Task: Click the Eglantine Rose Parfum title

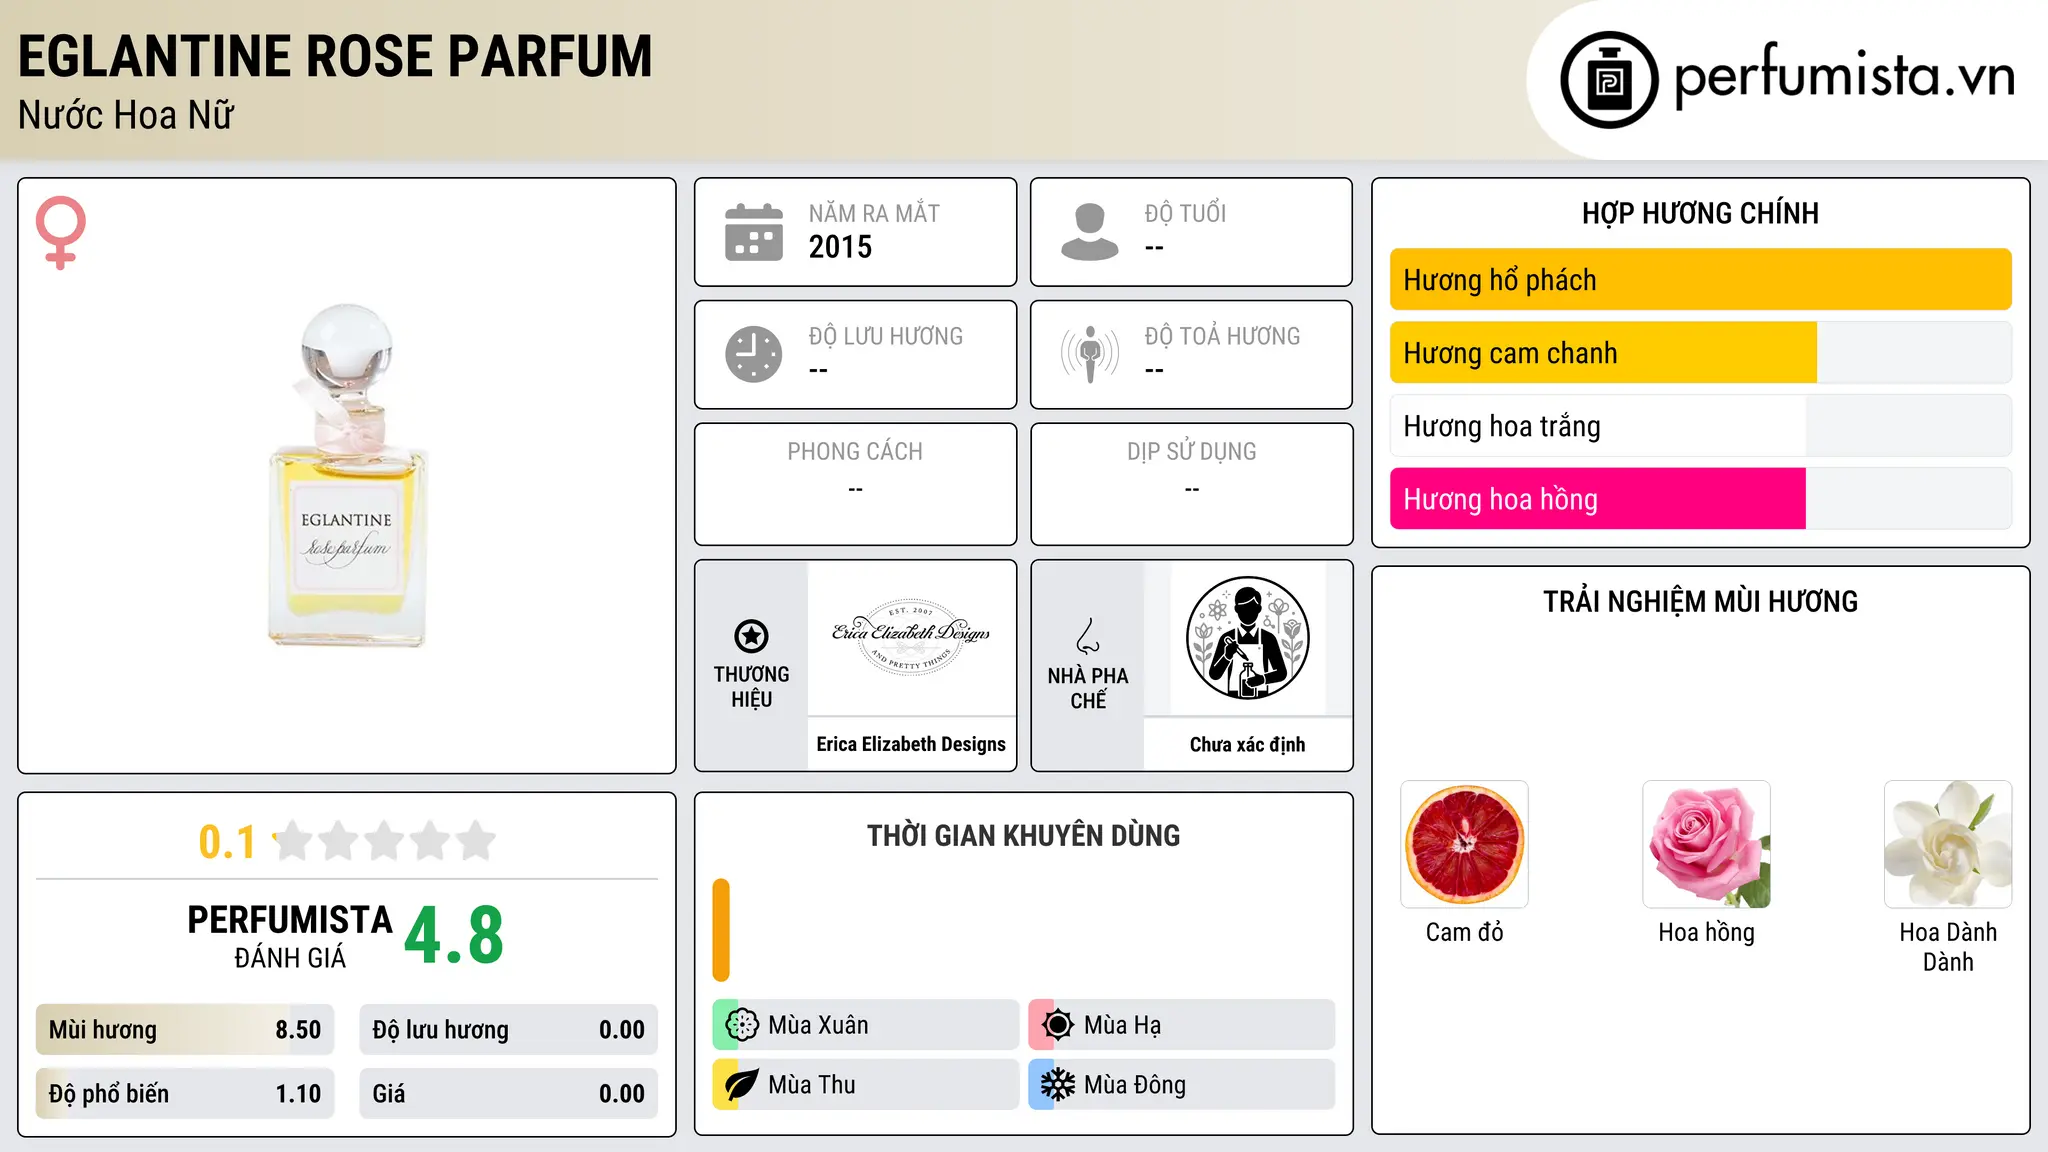Action: coord(335,57)
